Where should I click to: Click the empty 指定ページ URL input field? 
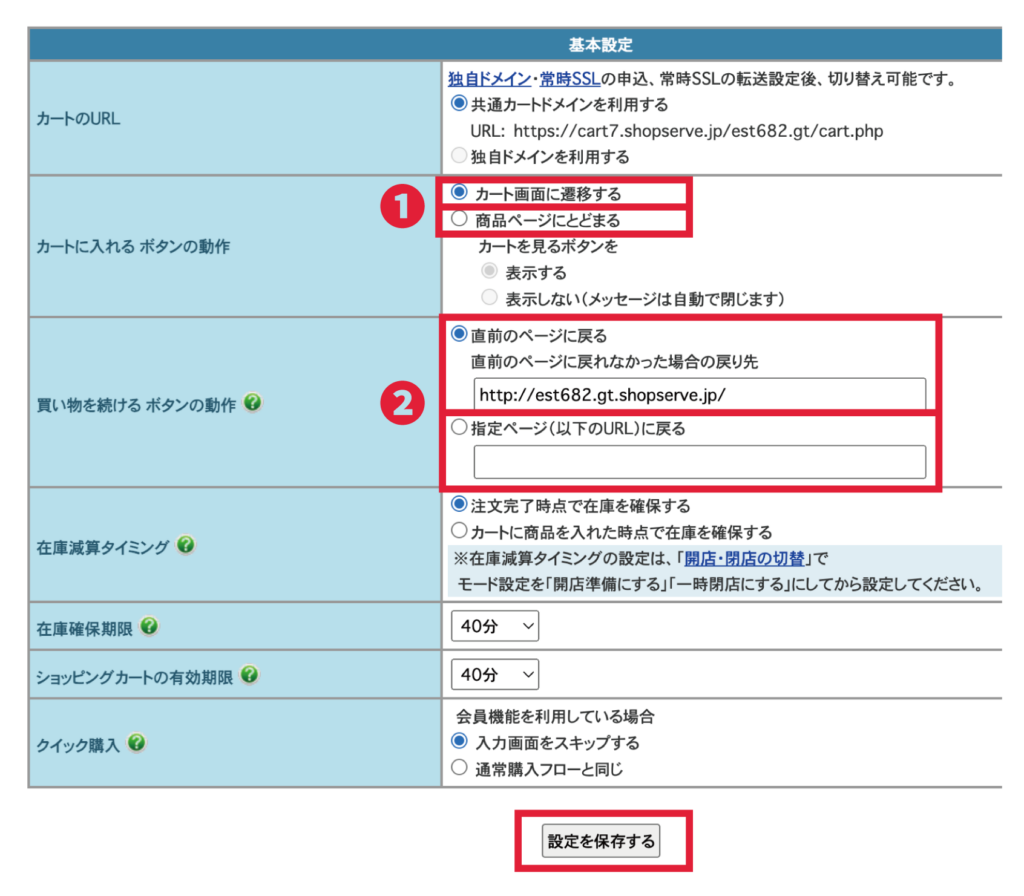(x=699, y=462)
